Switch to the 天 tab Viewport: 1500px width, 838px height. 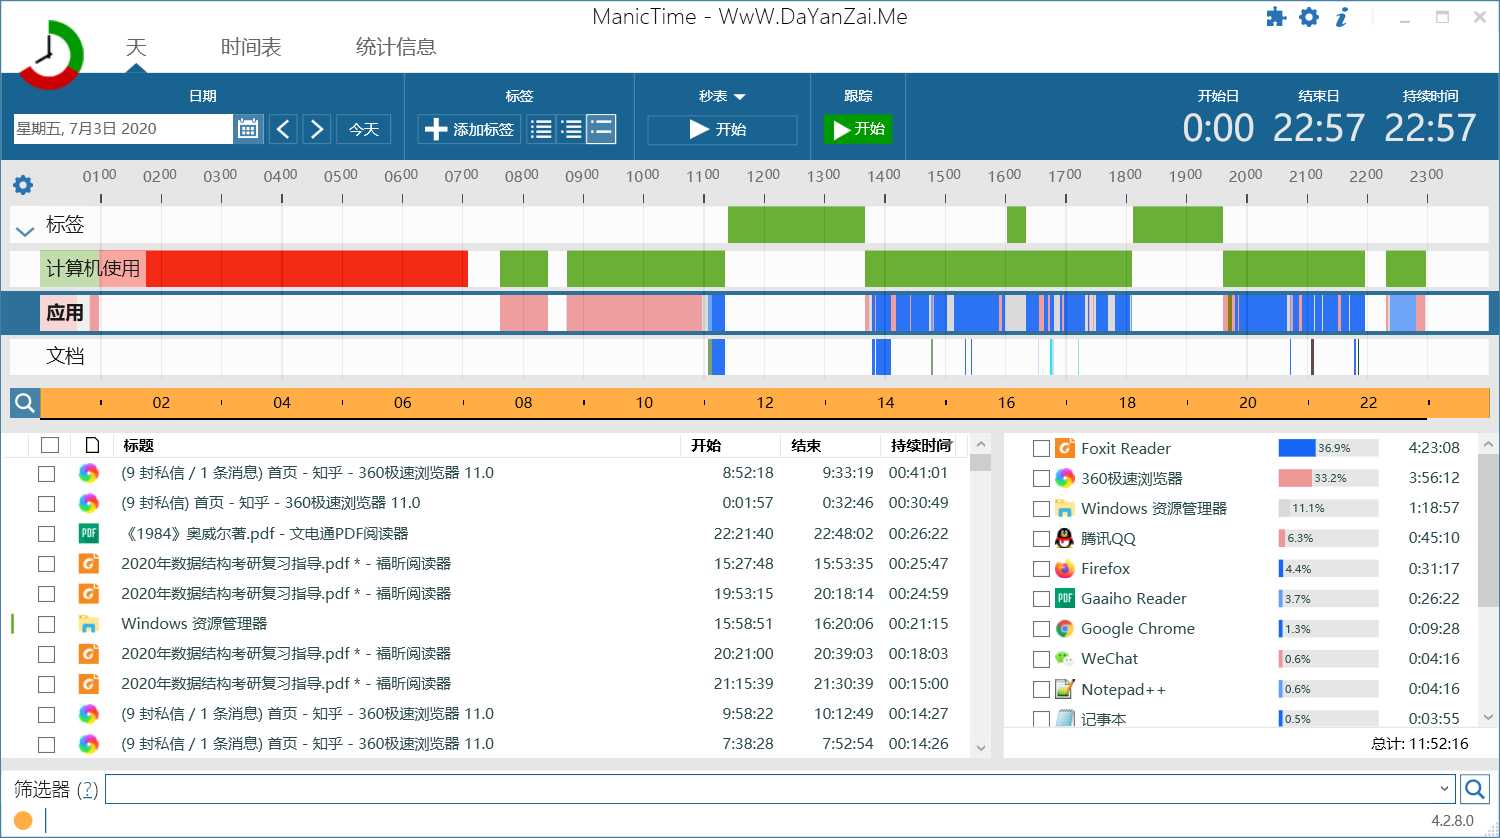coord(136,47)
